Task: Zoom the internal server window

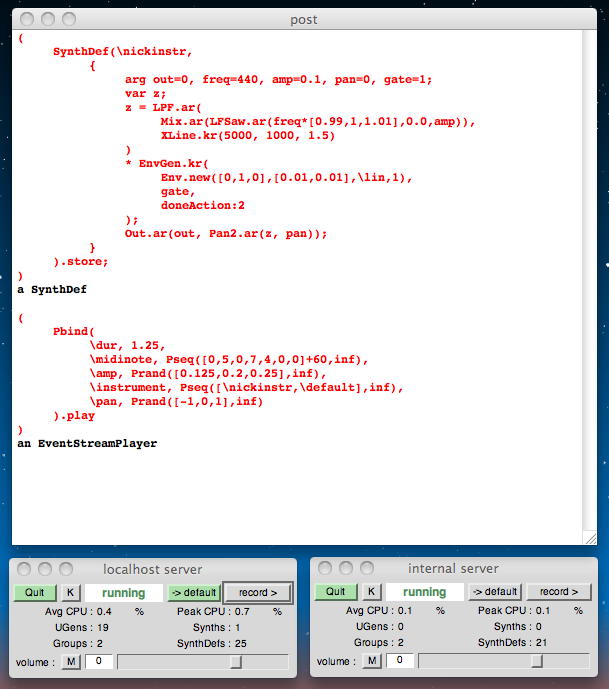Action: 367,568
